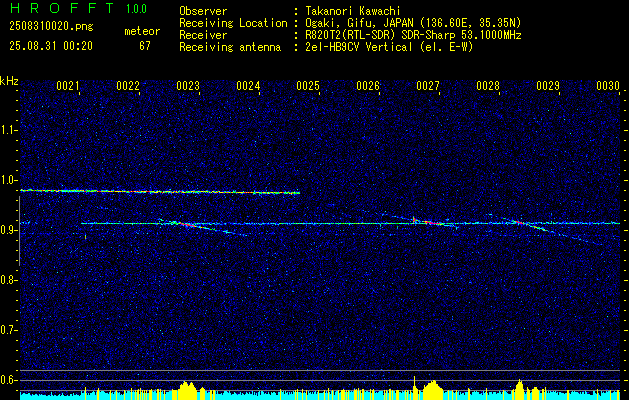Click time marker 0022
629x400 pixels.
(x=128, y=85)
